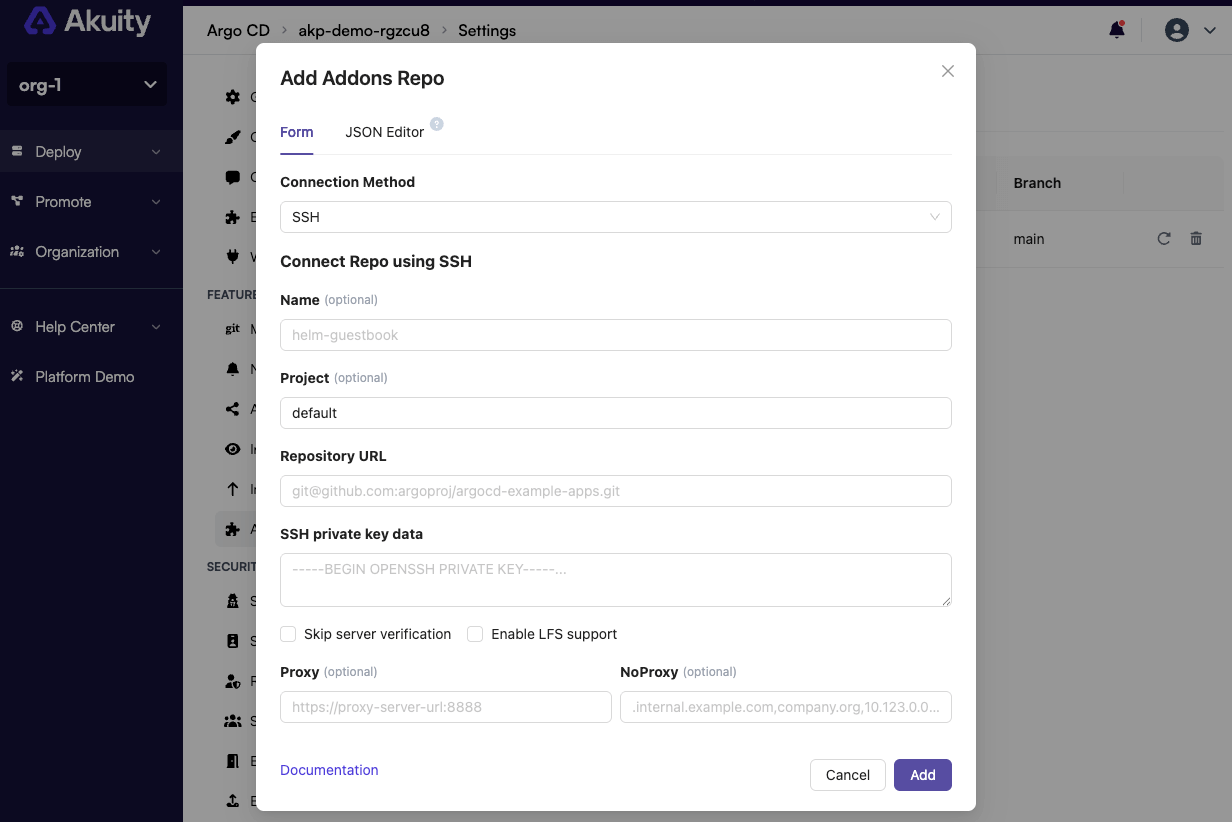Click the refresh icon beside the main branch repo
The image size is (1232, 822).
coord(1163,239)
